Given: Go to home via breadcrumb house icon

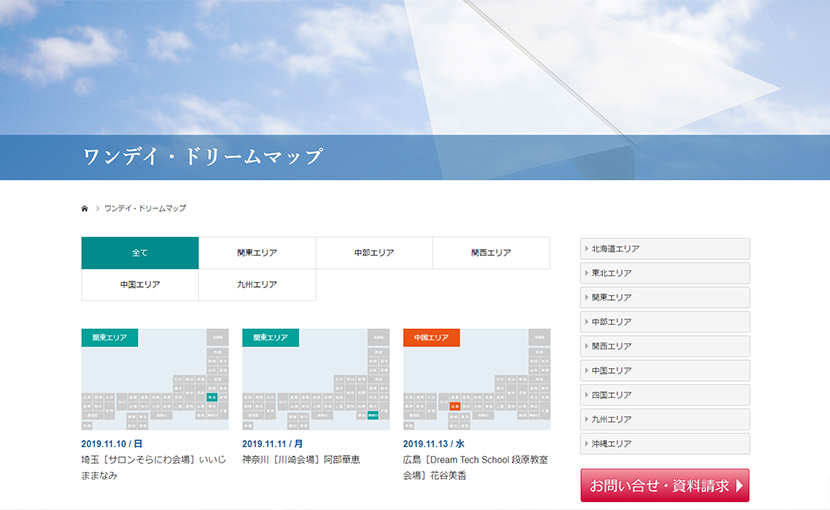Looking at the screenshot, I should pos(84,209).
